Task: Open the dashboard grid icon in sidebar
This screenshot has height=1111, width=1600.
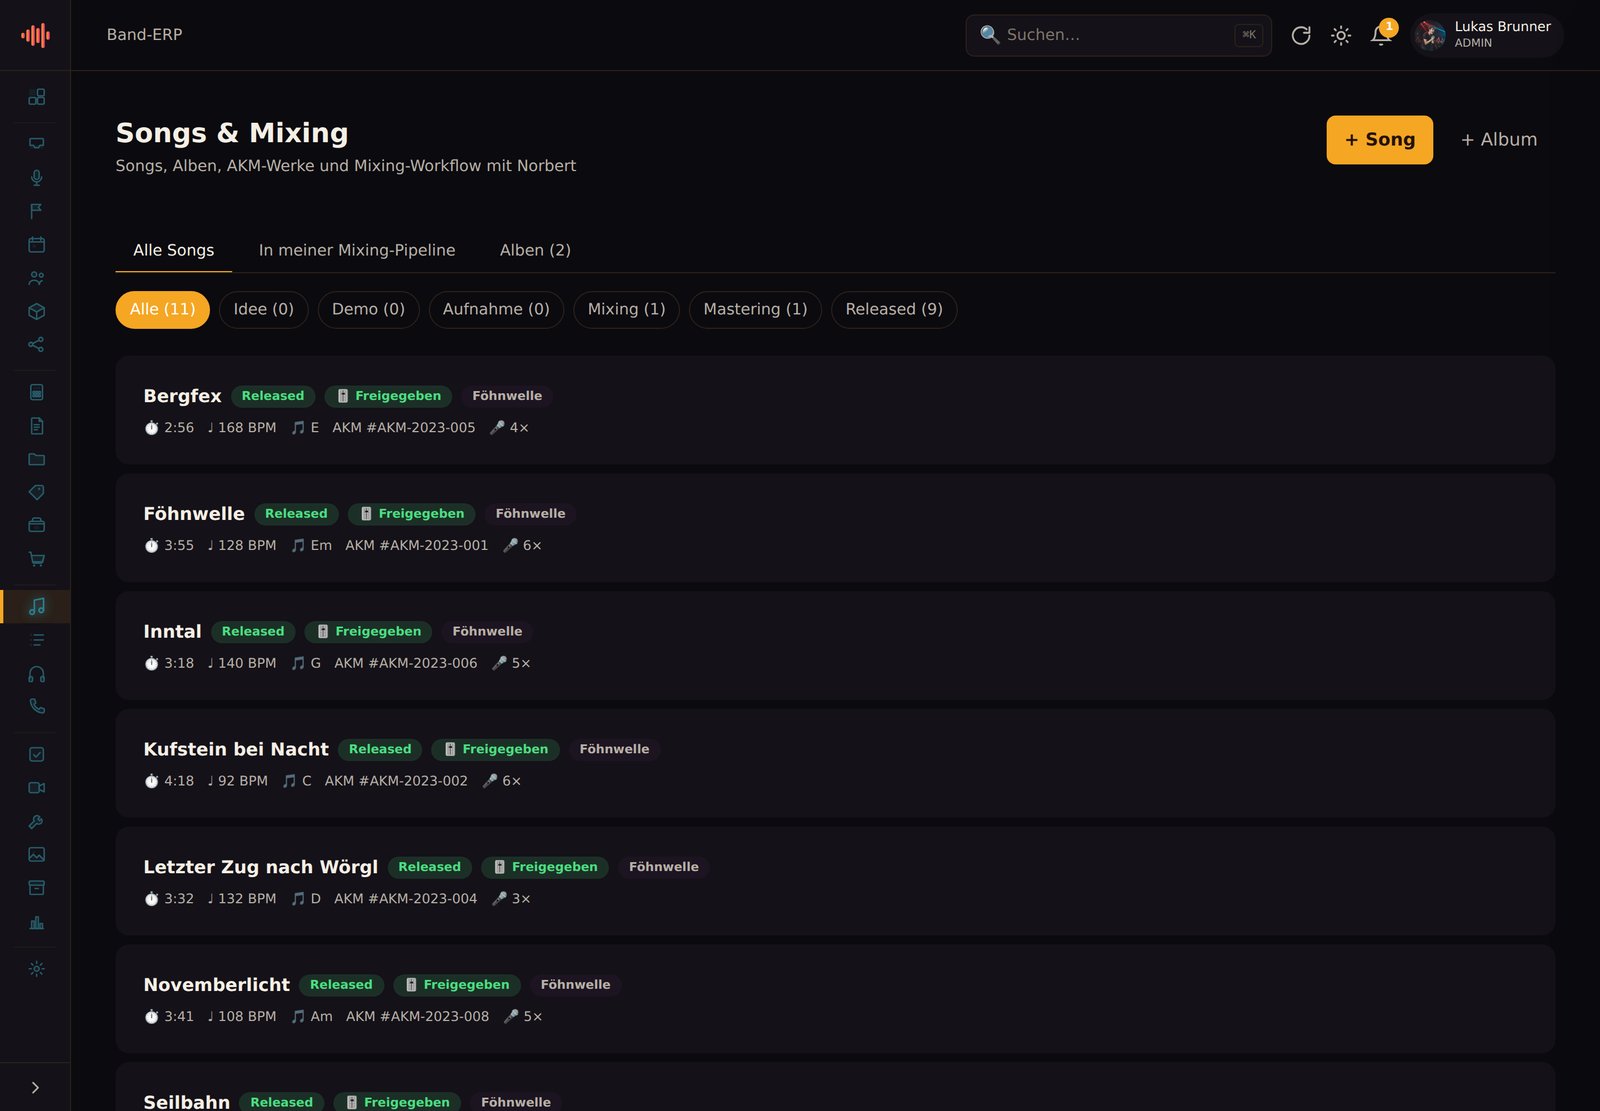Action: [36, 97]
